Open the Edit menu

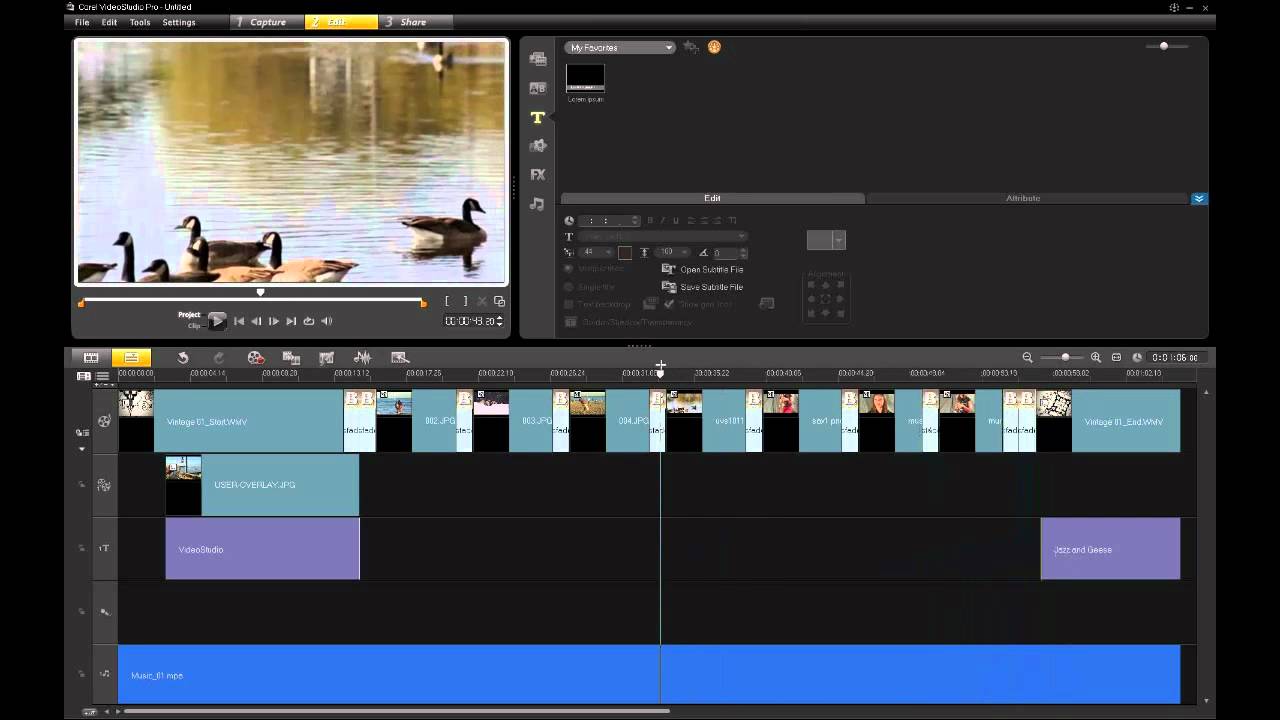coord(110,22)
